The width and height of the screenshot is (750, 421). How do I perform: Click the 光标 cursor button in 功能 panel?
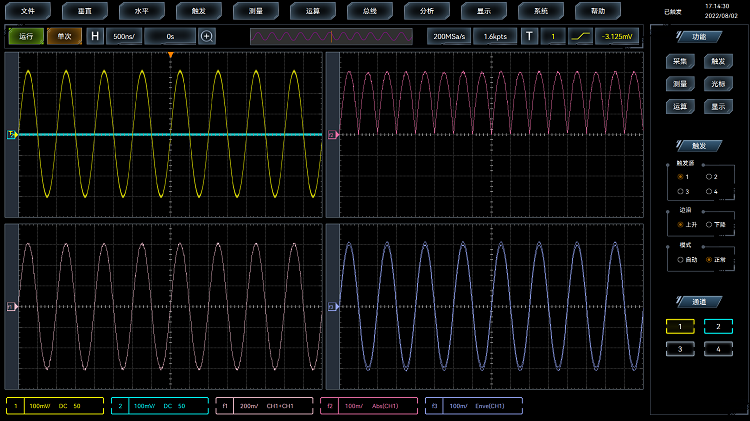[x=717, y=84]
